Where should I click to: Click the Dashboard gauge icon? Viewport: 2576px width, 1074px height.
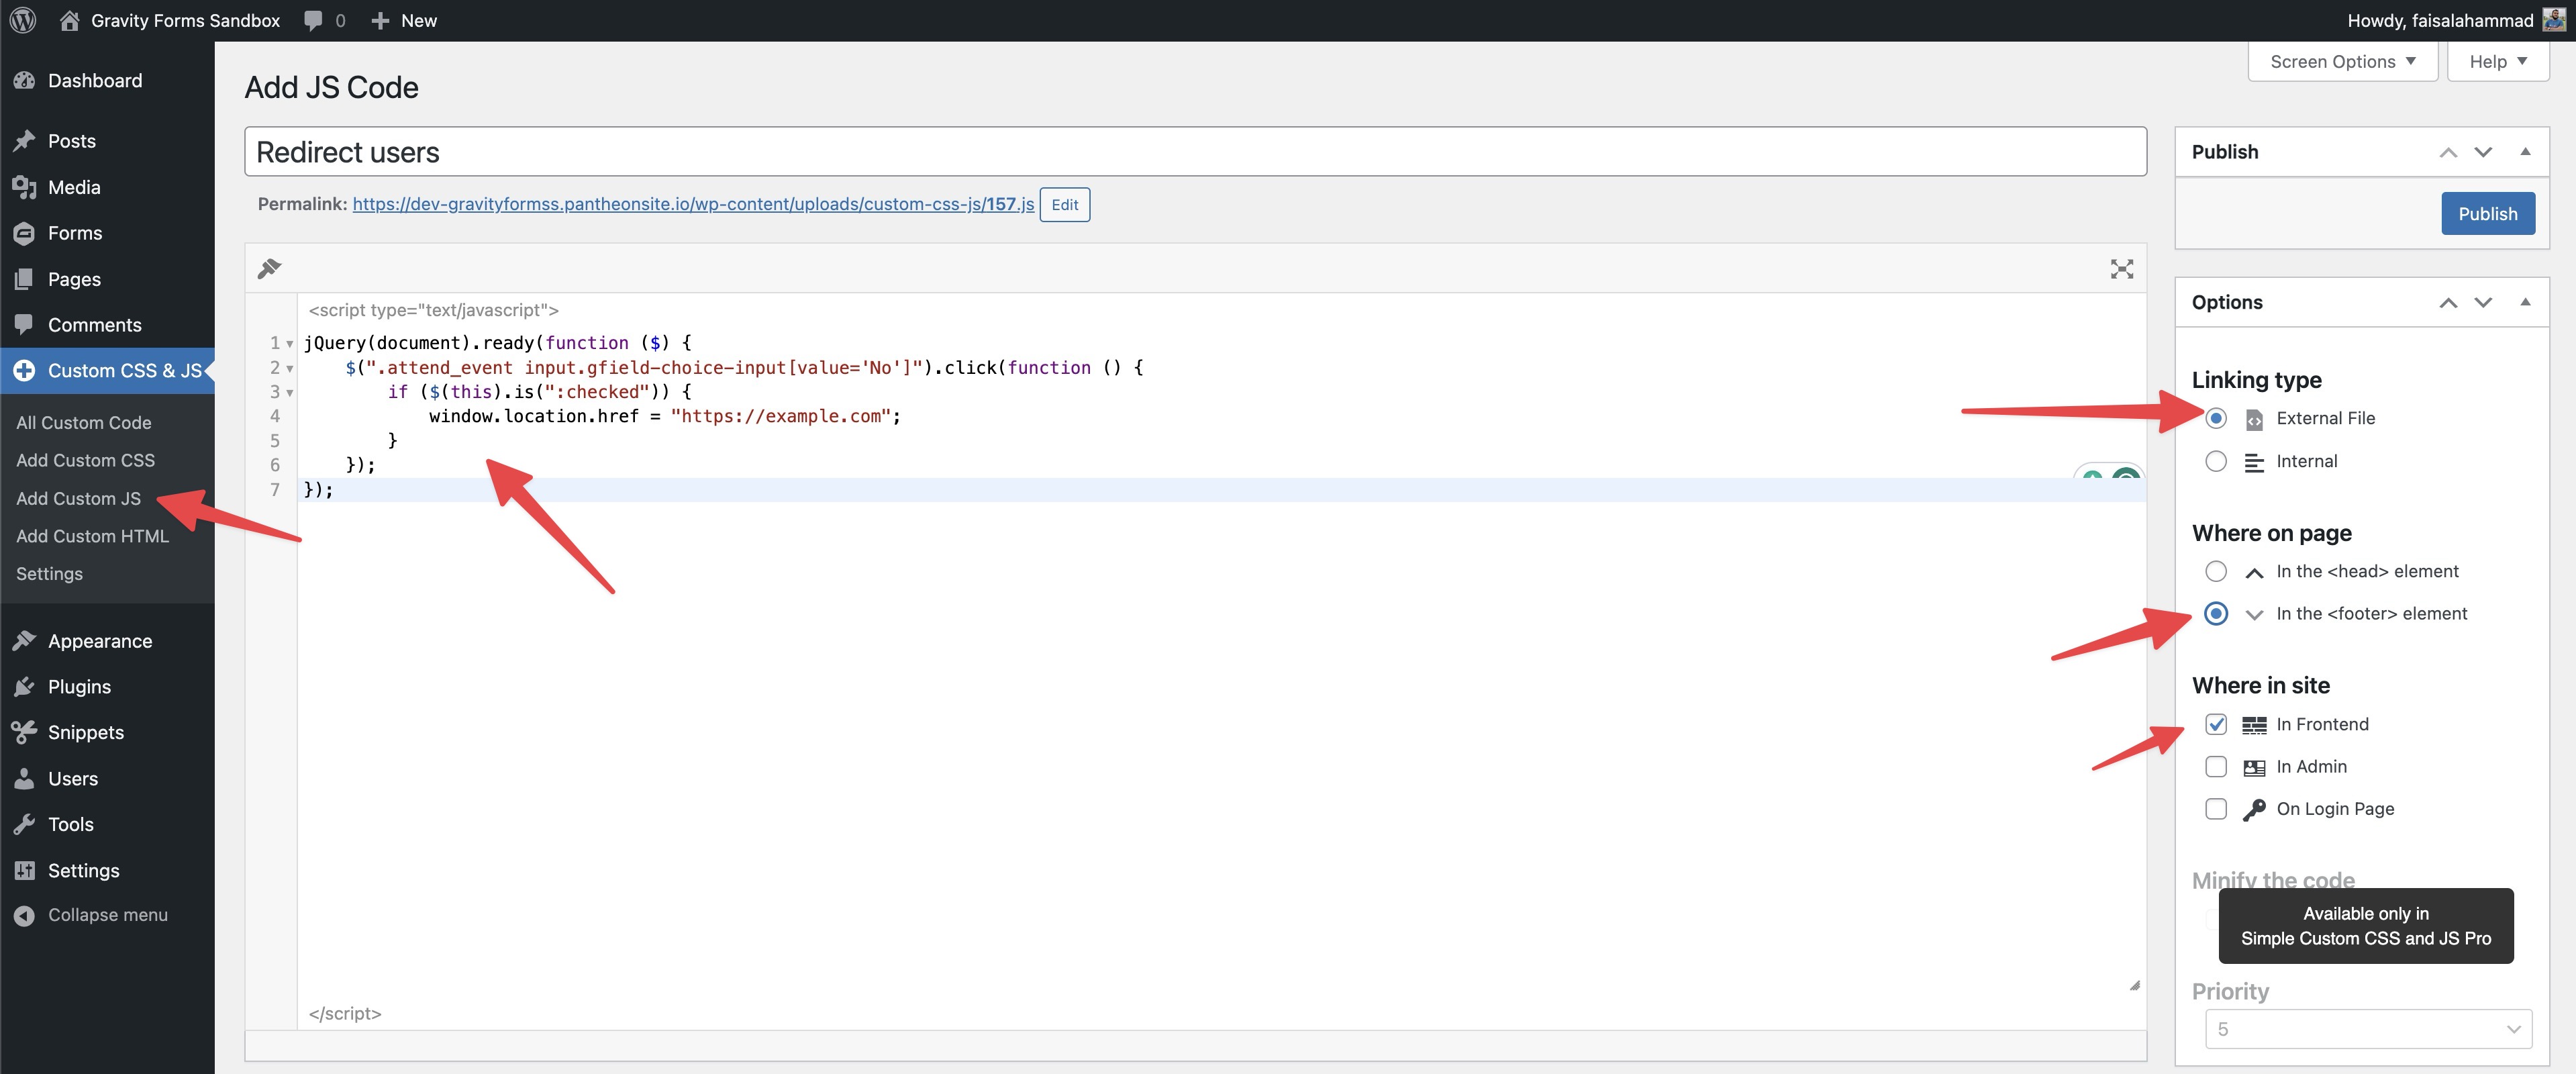tap(25, 81)
